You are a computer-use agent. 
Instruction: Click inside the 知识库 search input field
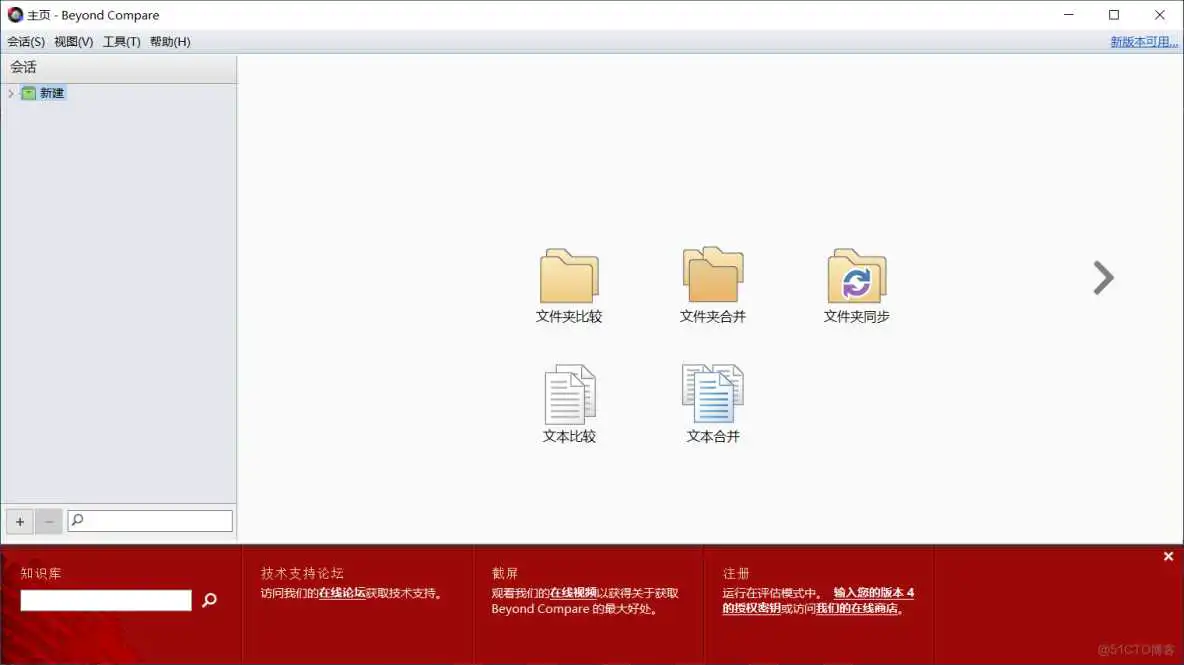point(105,600)
